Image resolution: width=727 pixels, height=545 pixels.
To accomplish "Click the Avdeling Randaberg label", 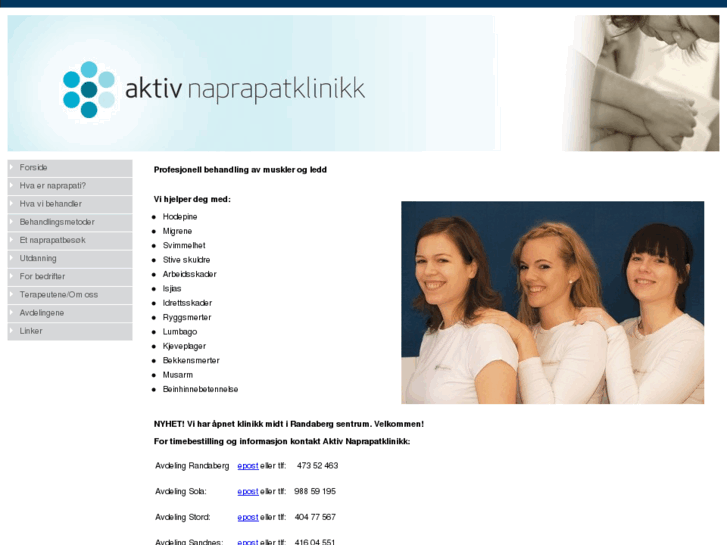I will tap(192, 466).
